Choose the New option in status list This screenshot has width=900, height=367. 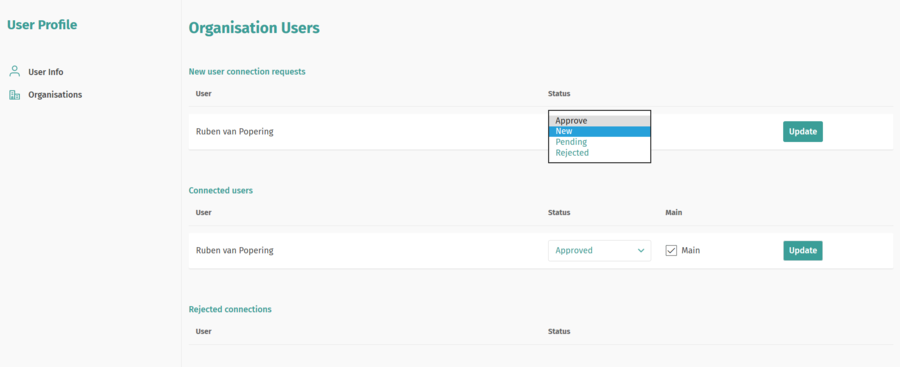point(599,132)
